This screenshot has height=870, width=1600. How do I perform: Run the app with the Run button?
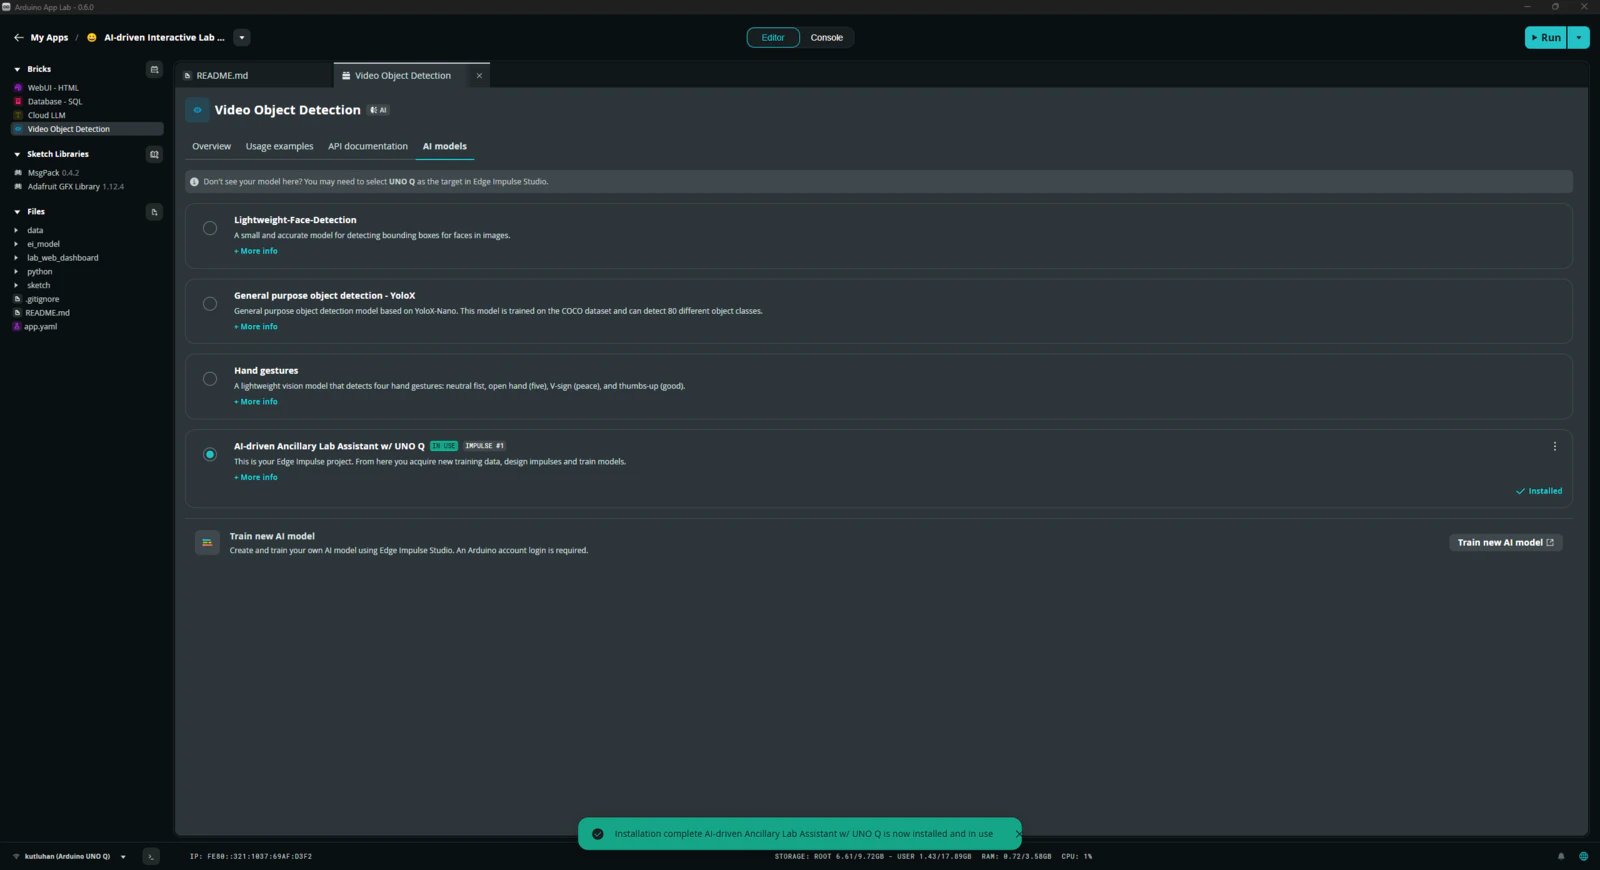1546,38
